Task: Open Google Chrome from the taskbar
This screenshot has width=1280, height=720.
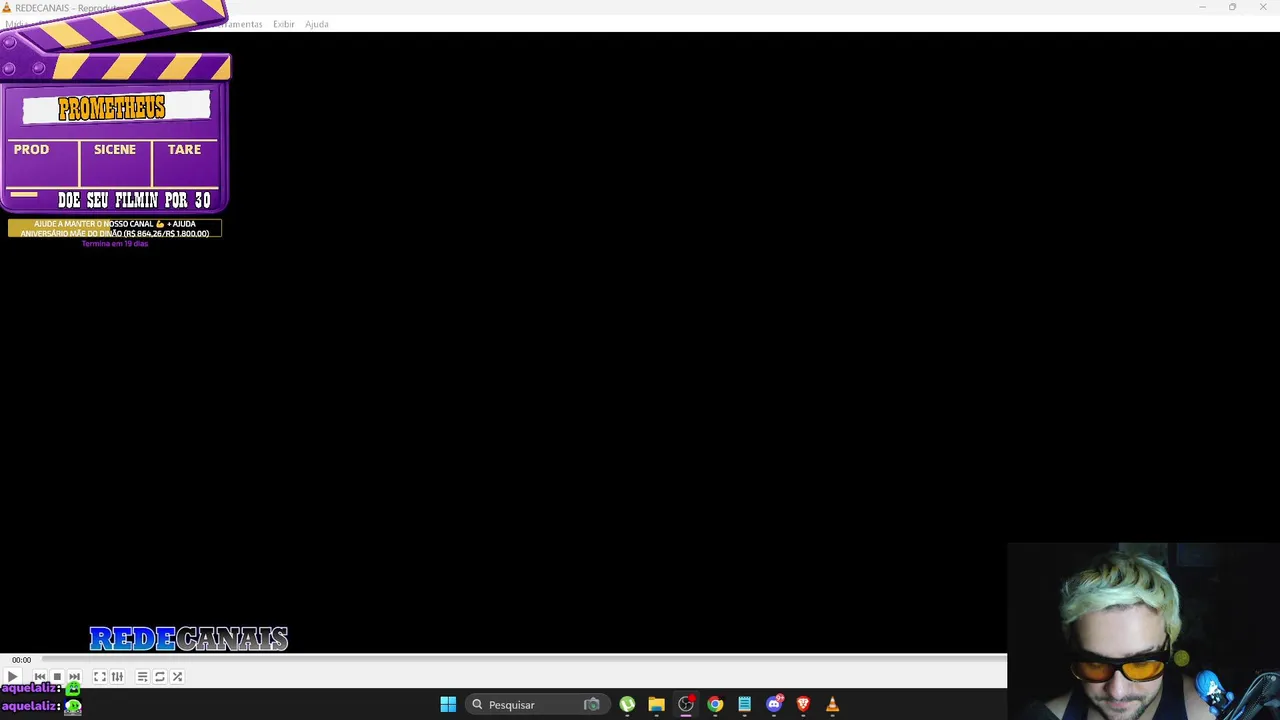Action: pos(715,705)
